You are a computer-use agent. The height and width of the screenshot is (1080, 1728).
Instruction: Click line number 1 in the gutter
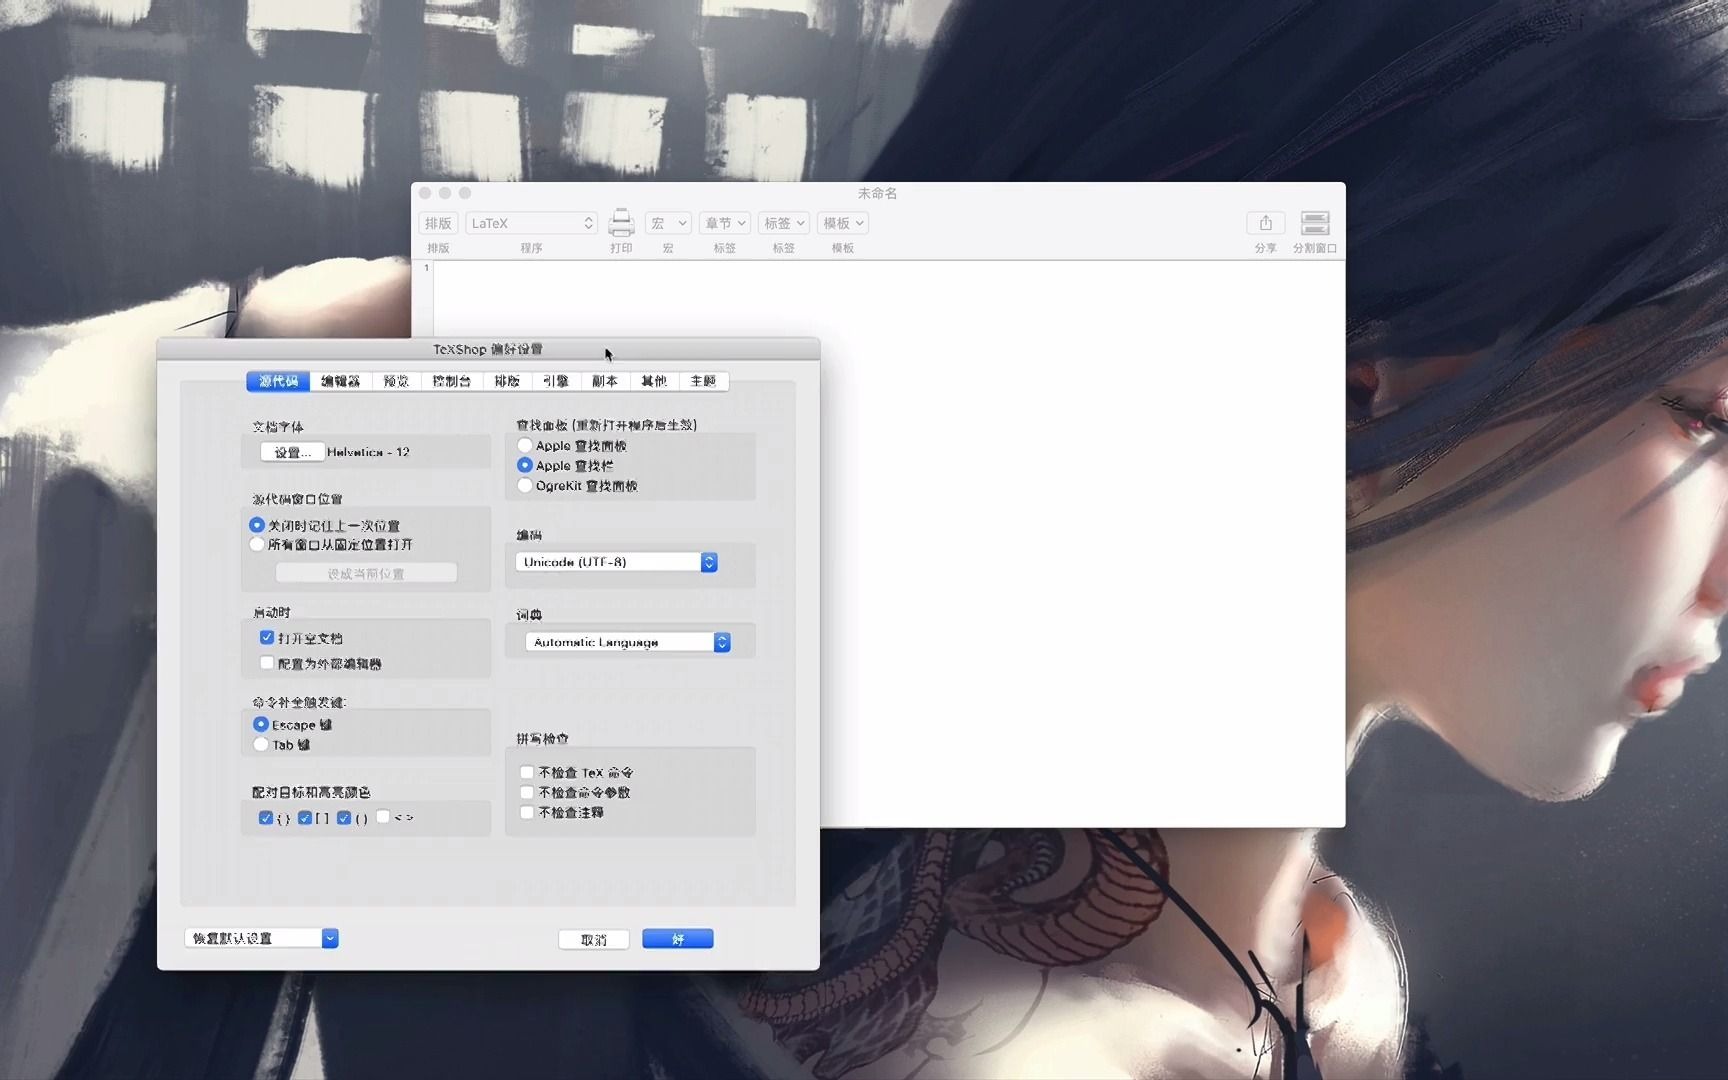[426, 267]
